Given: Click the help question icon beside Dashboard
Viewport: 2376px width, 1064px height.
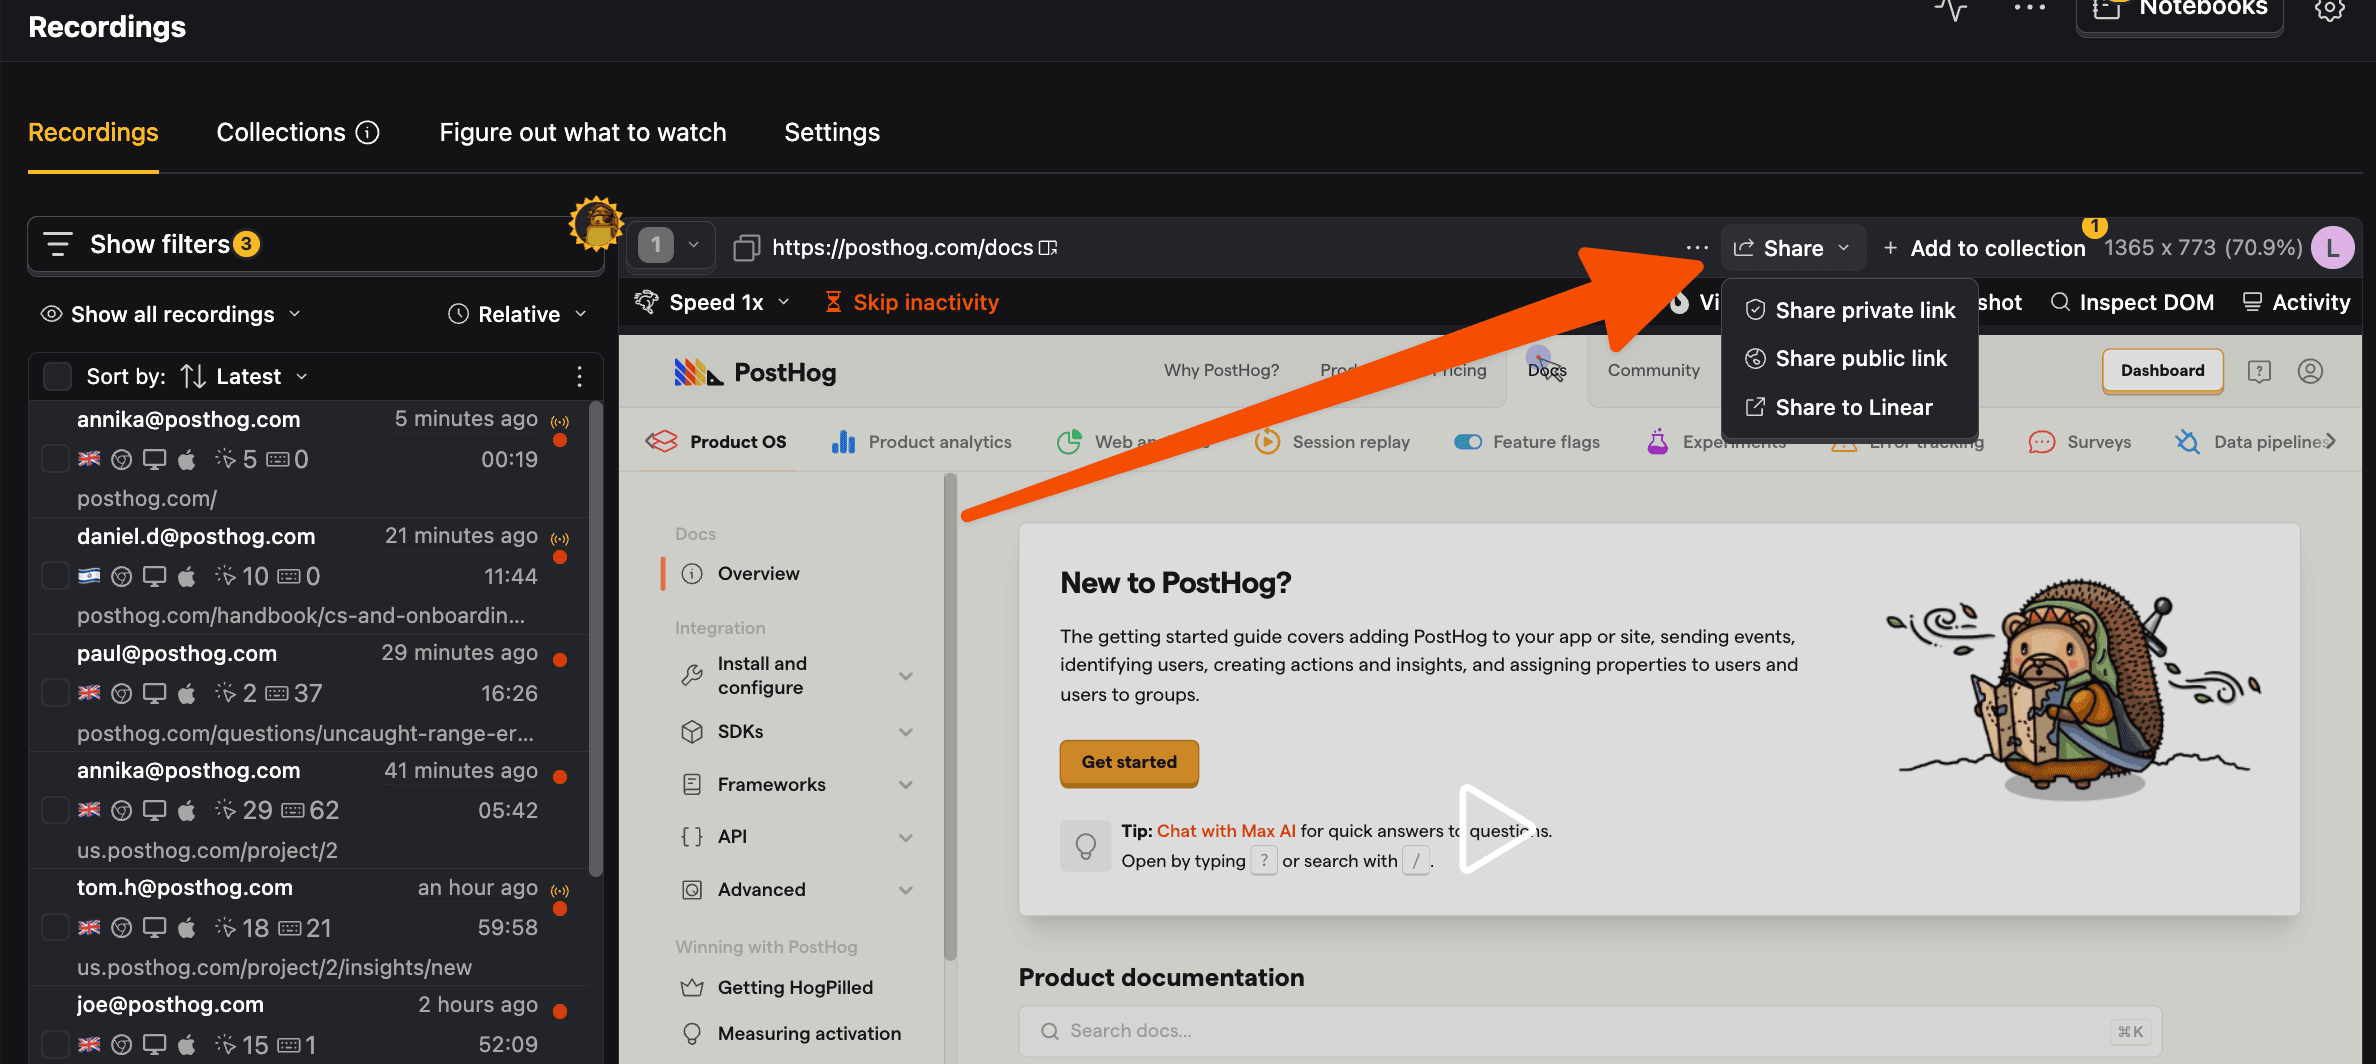Looking at the screenshot, I should (x=2259, y=371).
